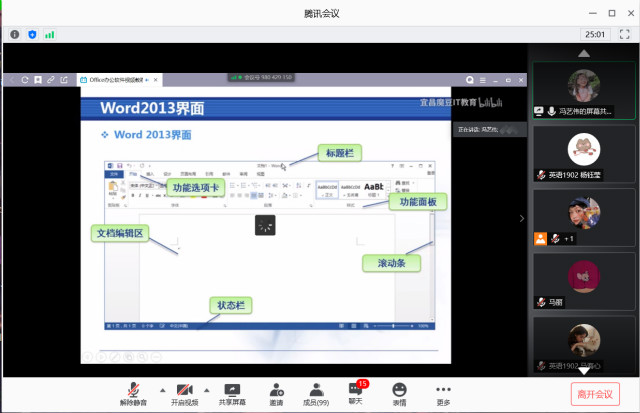Click the shared browser's back arrow
The width and height of the screenshot is (640, 413).
(12, 80)
